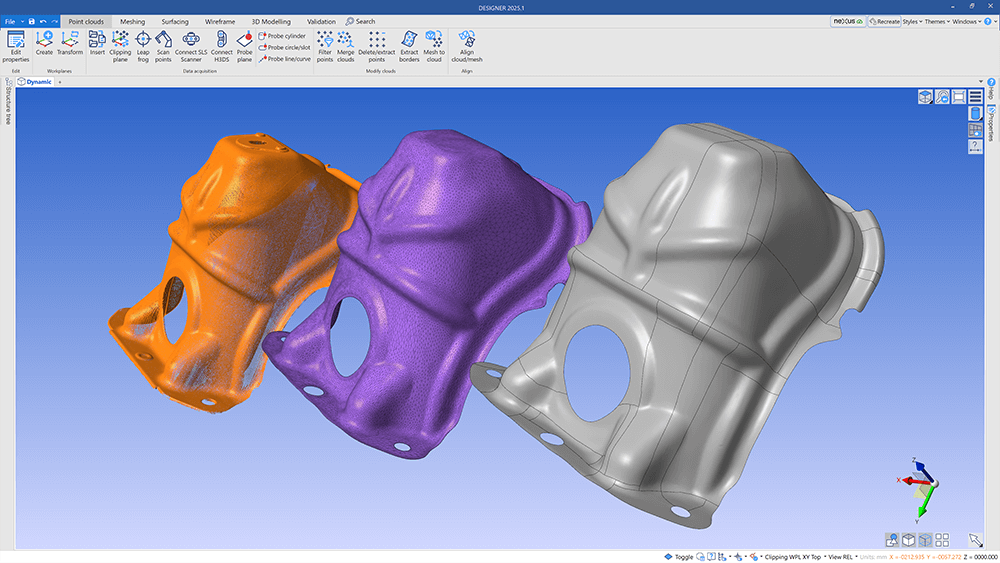Expand the view tabs list arrow

(981, 82)
